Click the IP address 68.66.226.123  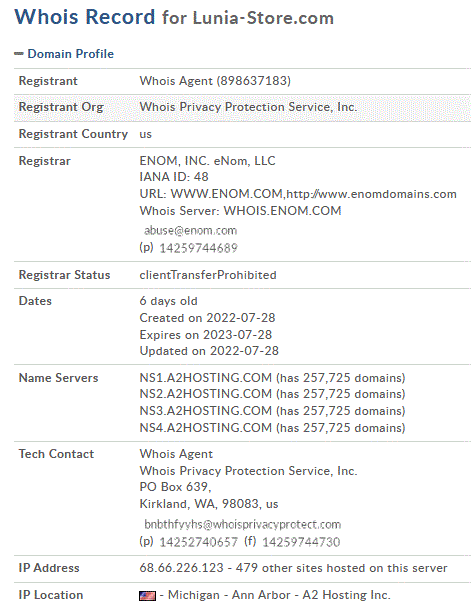pyautogui.click(x=181, y=568)
